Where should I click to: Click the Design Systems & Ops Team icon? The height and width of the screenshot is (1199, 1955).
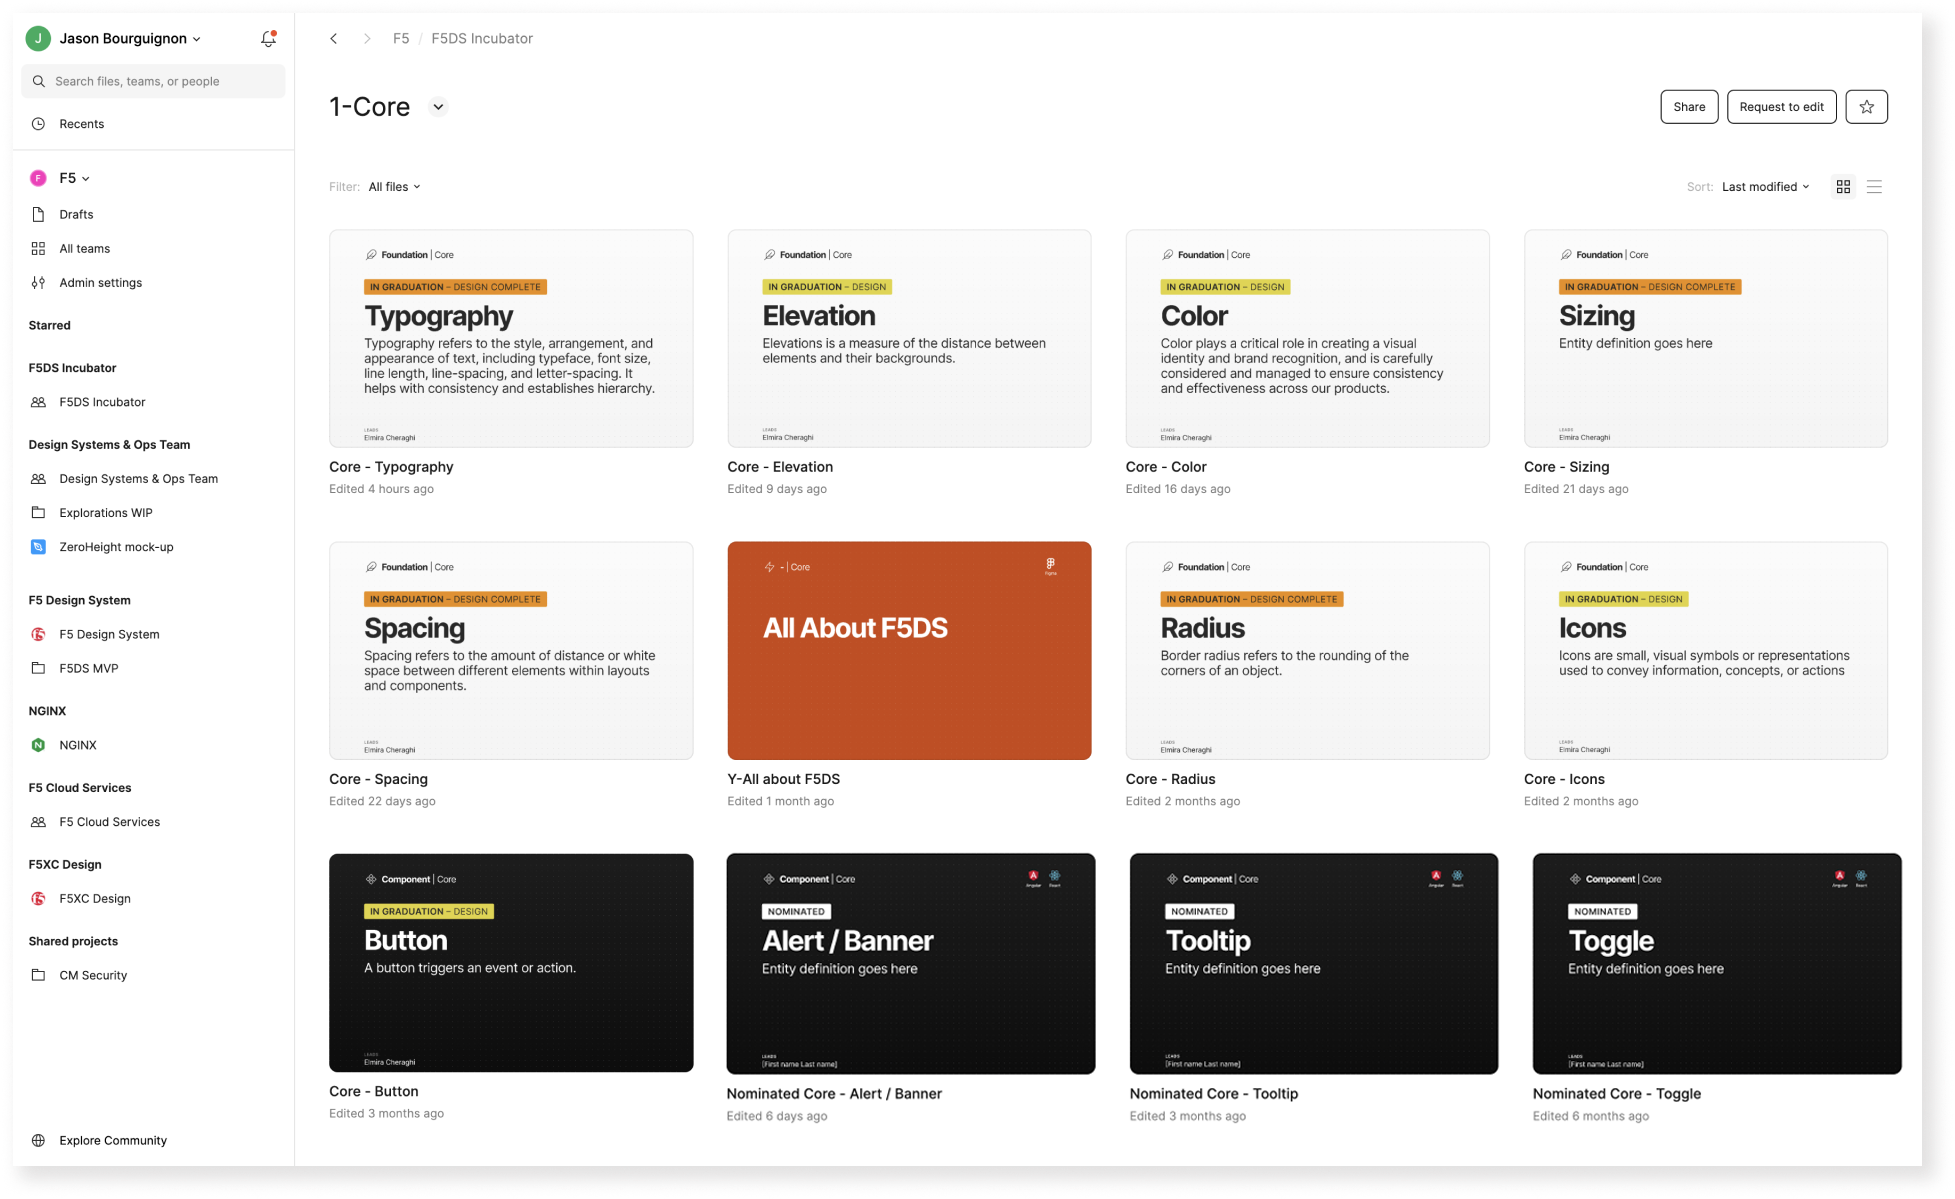tap(38, 479)
